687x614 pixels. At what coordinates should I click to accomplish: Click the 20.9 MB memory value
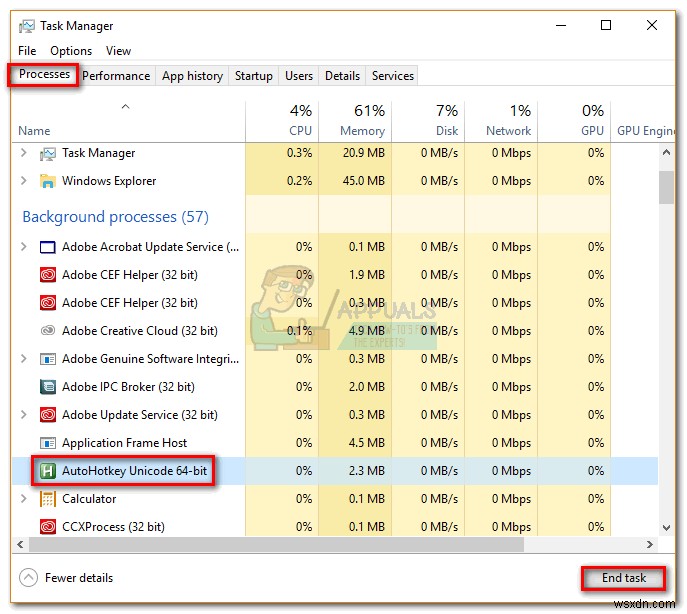coord(364,153)
